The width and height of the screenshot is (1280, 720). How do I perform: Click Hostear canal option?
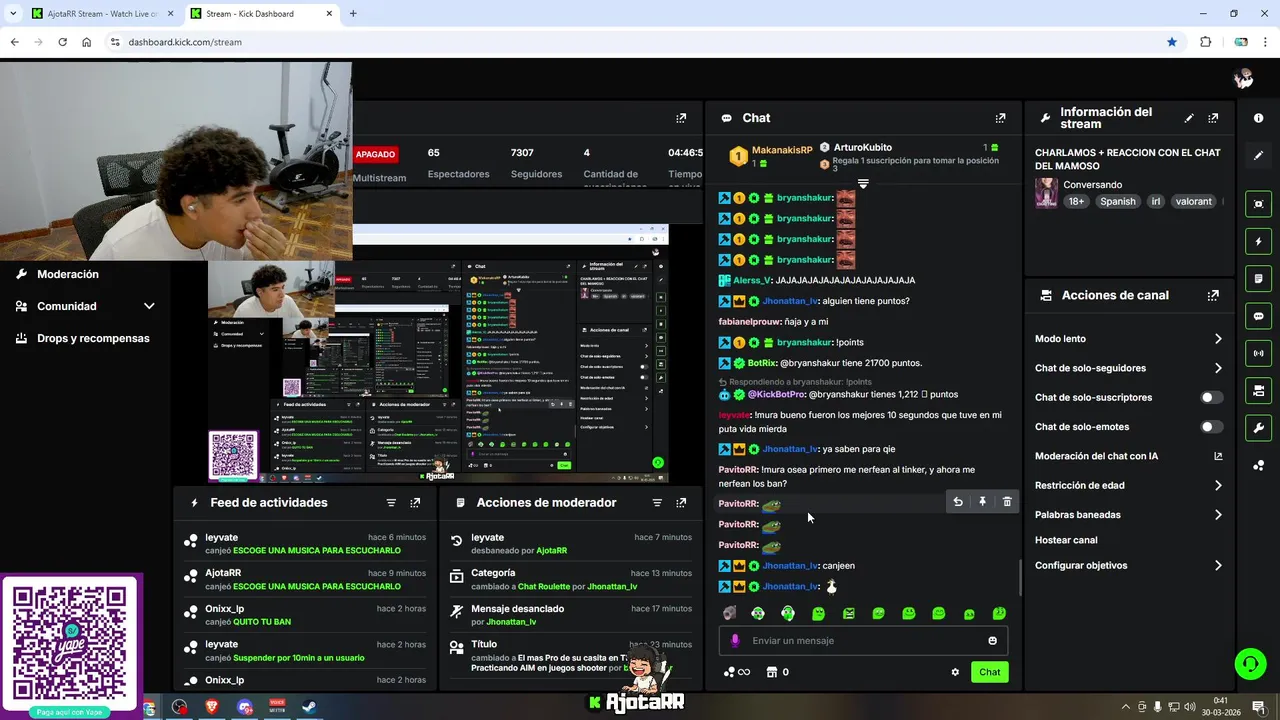pyautogui.click(x=1066, y=540)
